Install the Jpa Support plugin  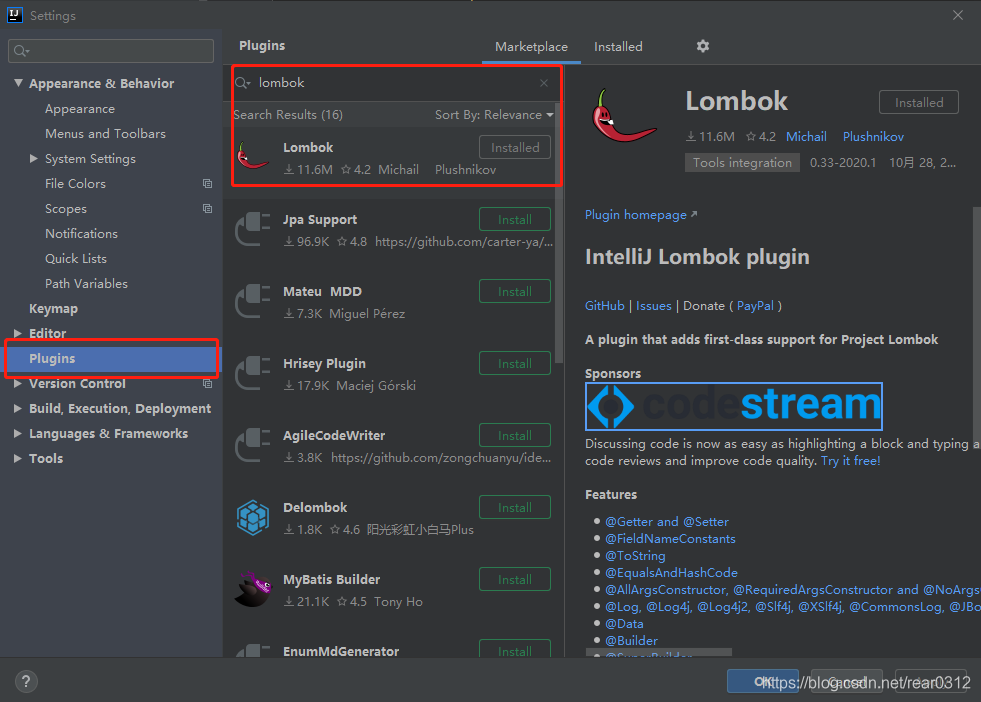click(514, 219)
